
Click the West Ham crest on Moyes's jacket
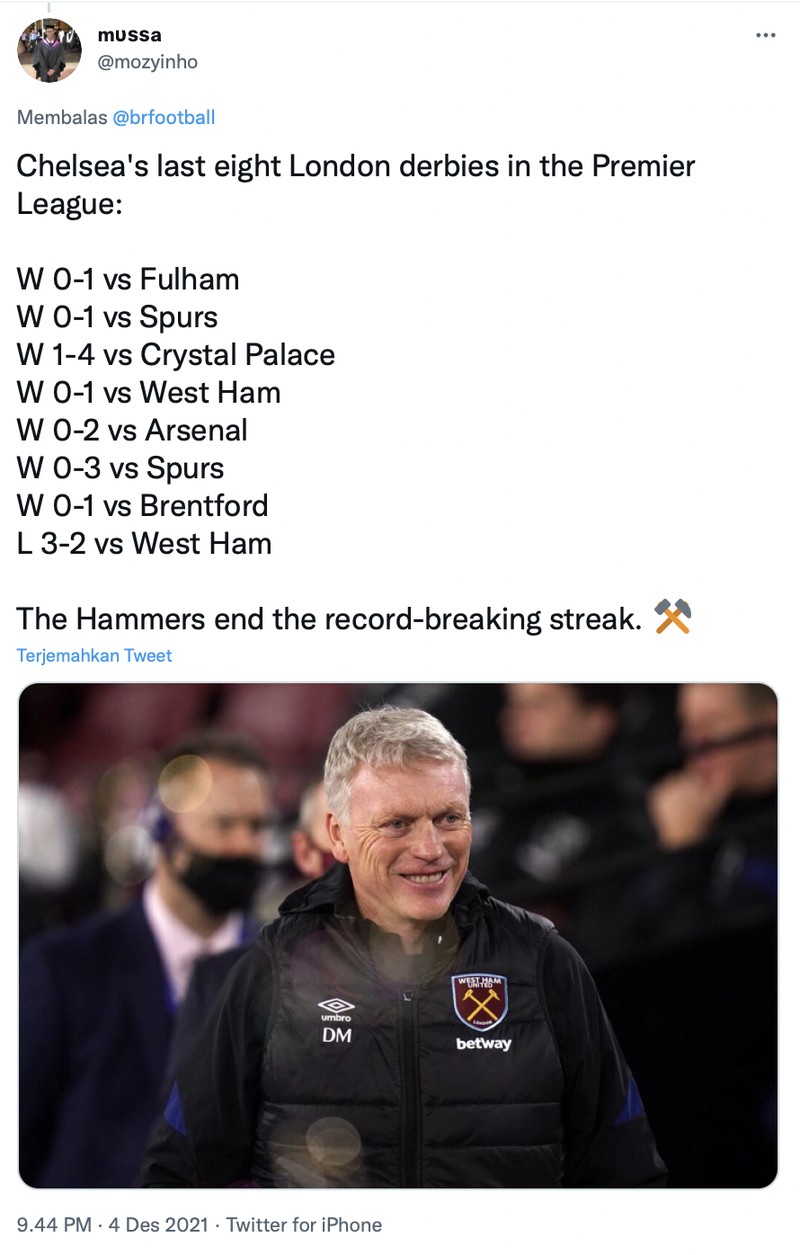pyautogui.click(x=481, y=999)
